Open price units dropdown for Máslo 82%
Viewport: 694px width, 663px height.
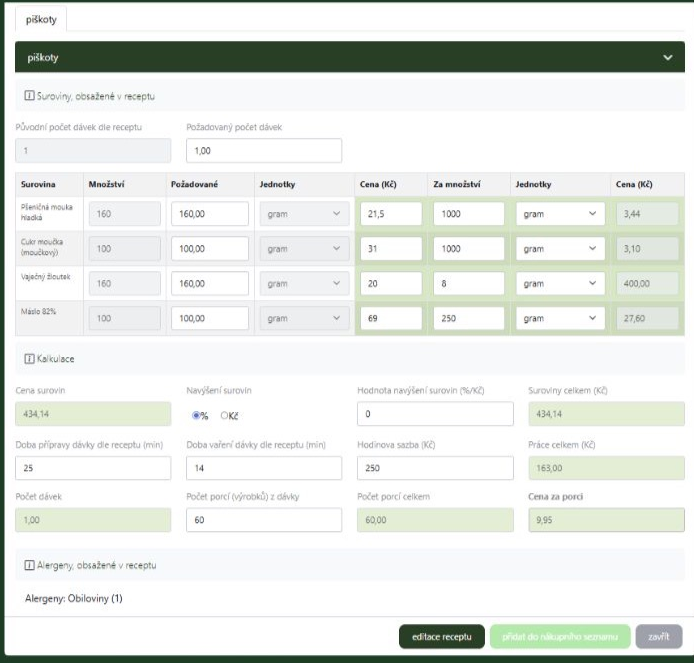point(560,318)
